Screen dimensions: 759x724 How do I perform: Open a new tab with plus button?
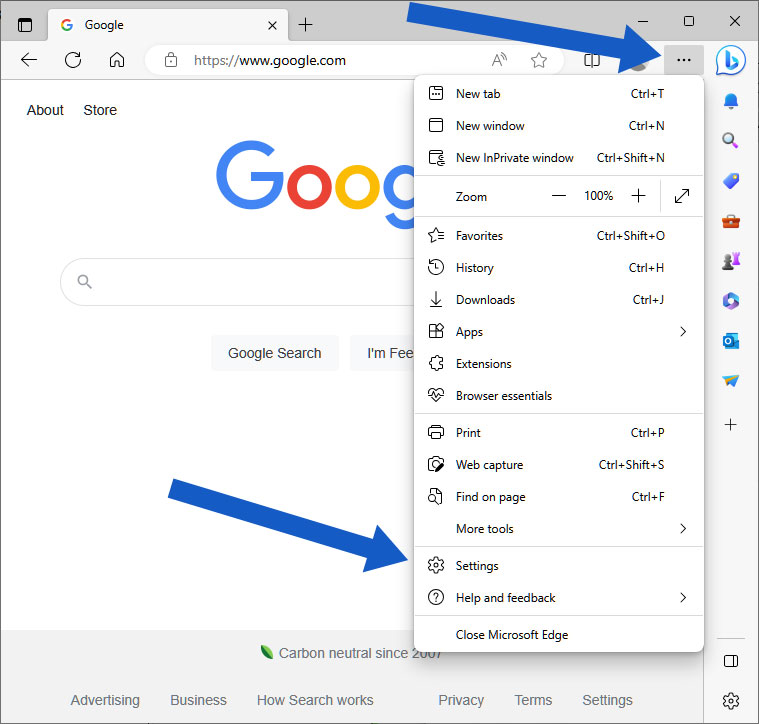pyautogui.click(x=305, y=24)
